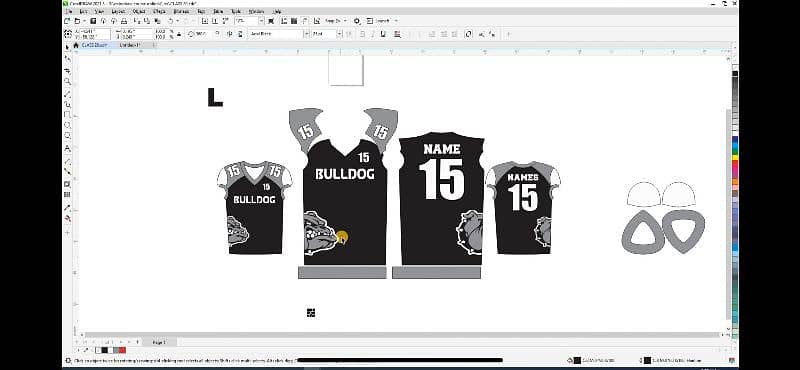This screenshot has width=800, height=370.
Task: Toggle underline text formatting
Action: coord(383,34)
